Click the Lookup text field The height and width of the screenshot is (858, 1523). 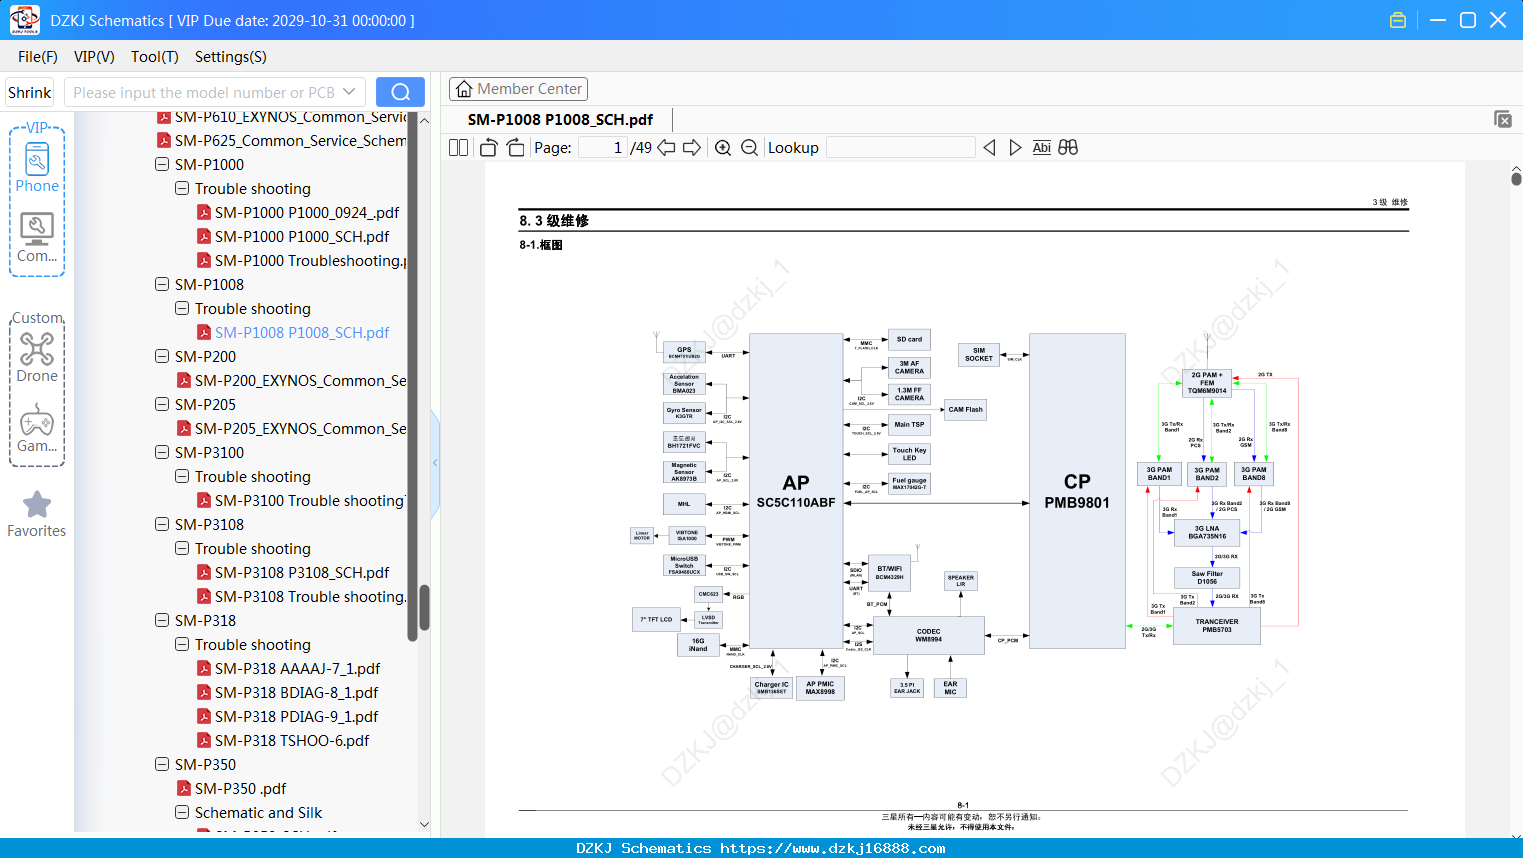(901, 148)
